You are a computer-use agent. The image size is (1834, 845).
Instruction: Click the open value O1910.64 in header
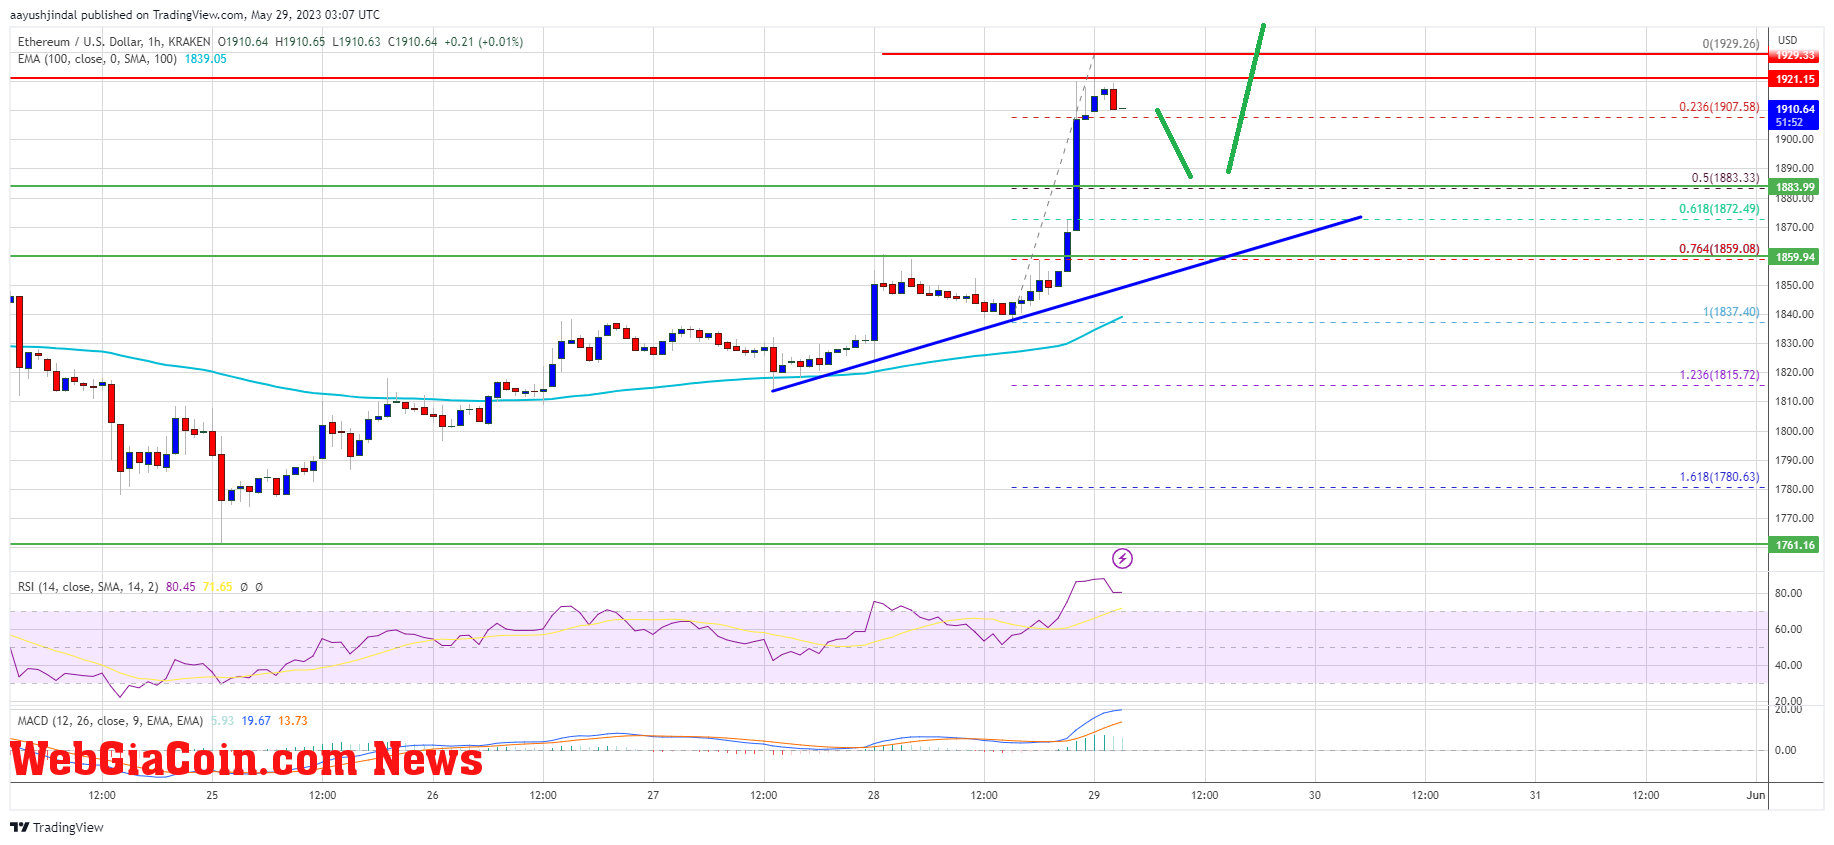243,42
